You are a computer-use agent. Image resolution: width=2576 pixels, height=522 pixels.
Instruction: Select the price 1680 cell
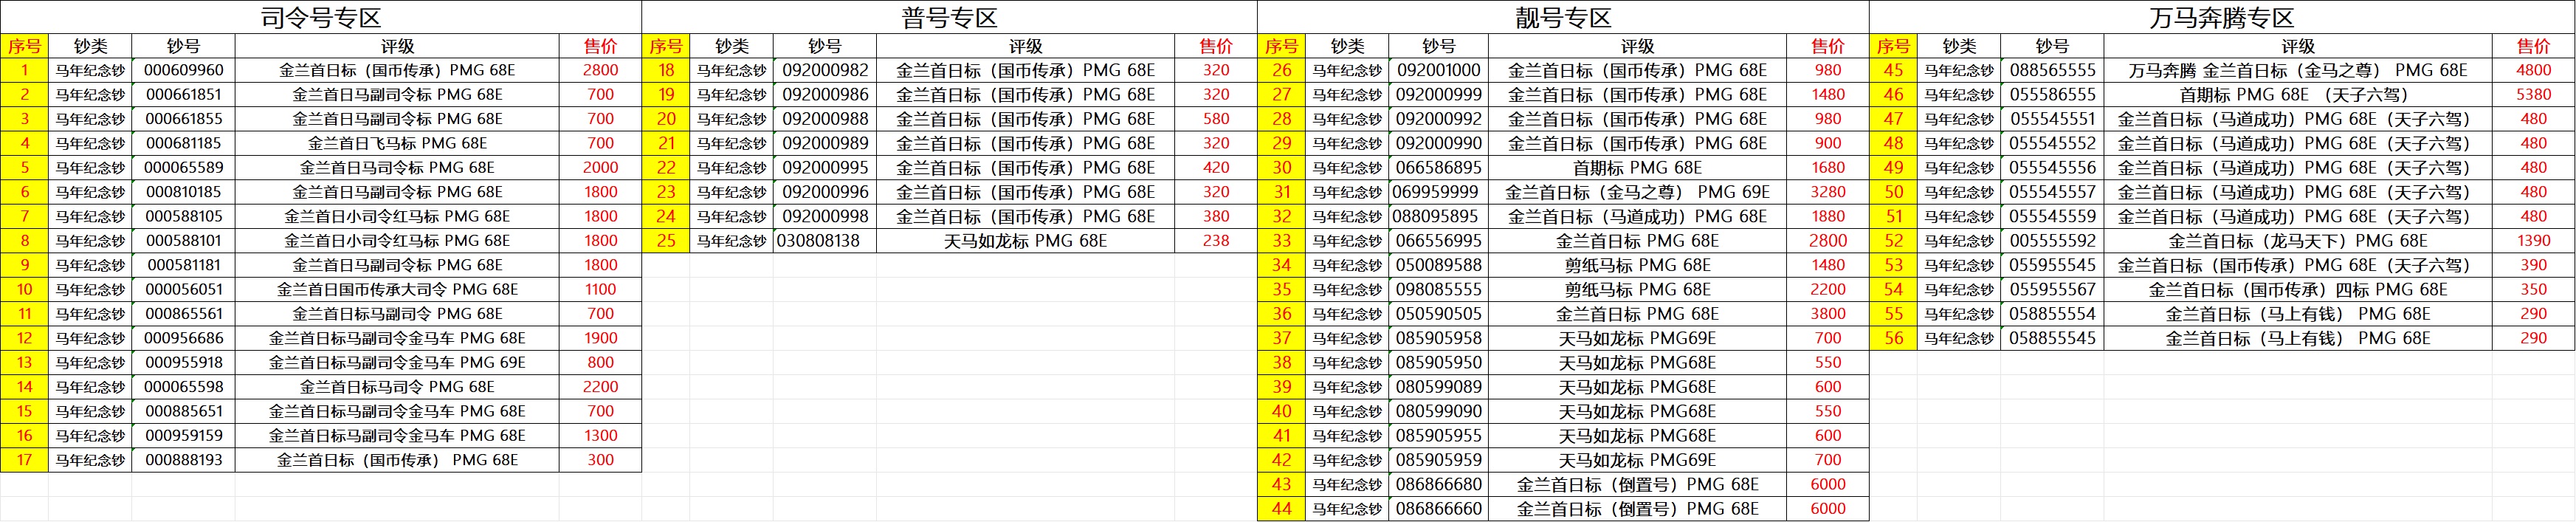coord(1828,168)
